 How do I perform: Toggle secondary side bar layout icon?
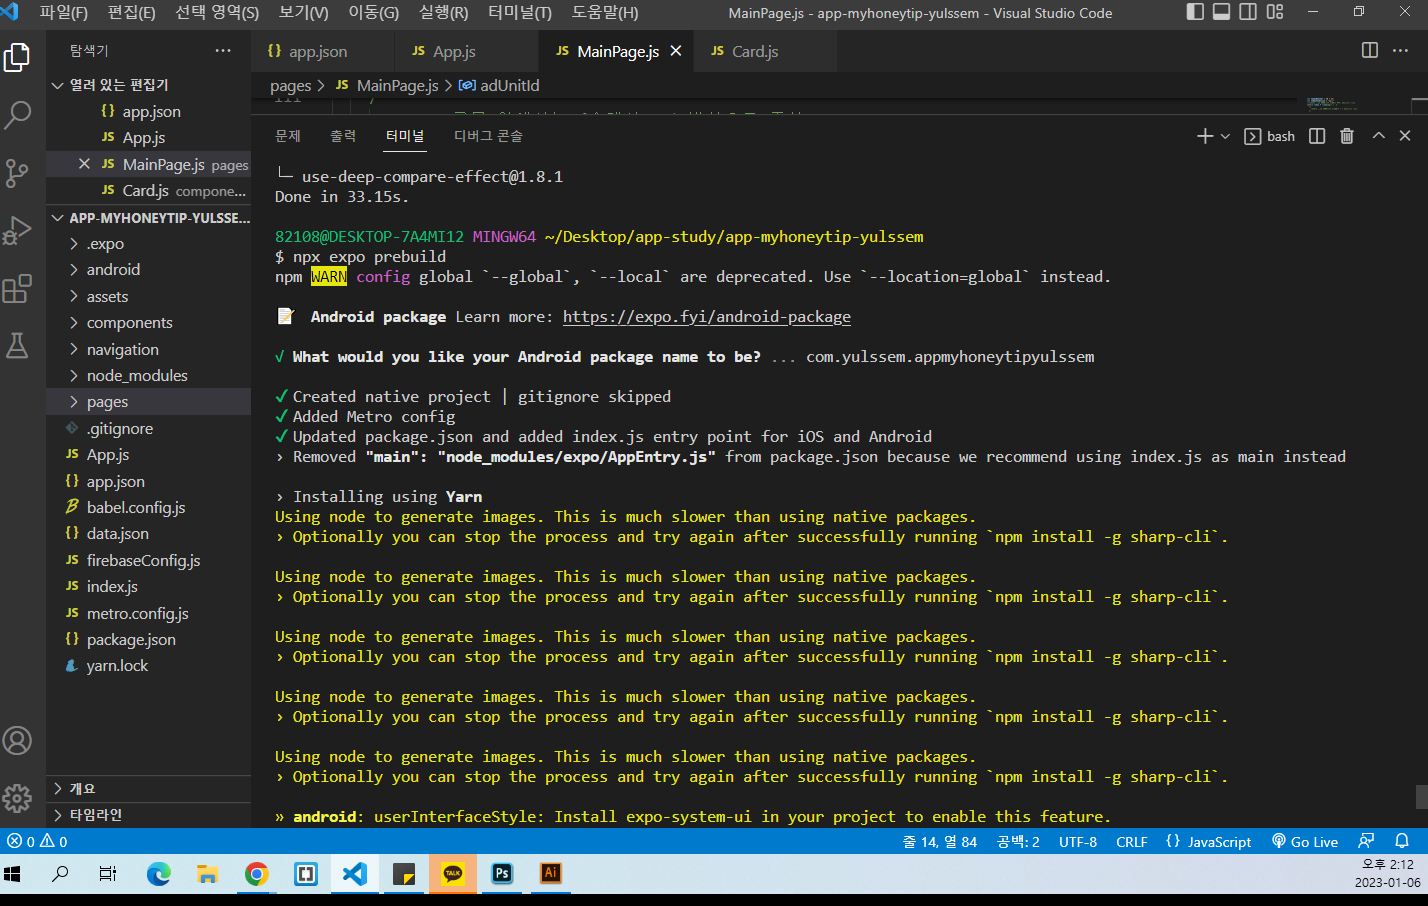[1248, 12]
